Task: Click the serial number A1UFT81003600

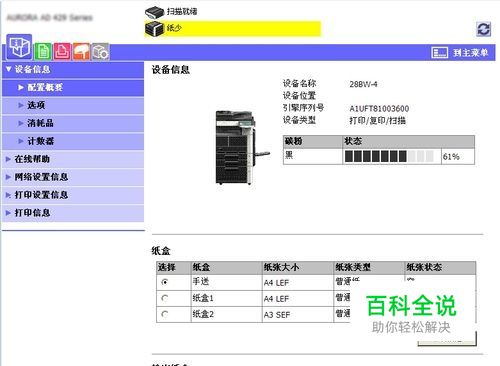Action: 379,109
